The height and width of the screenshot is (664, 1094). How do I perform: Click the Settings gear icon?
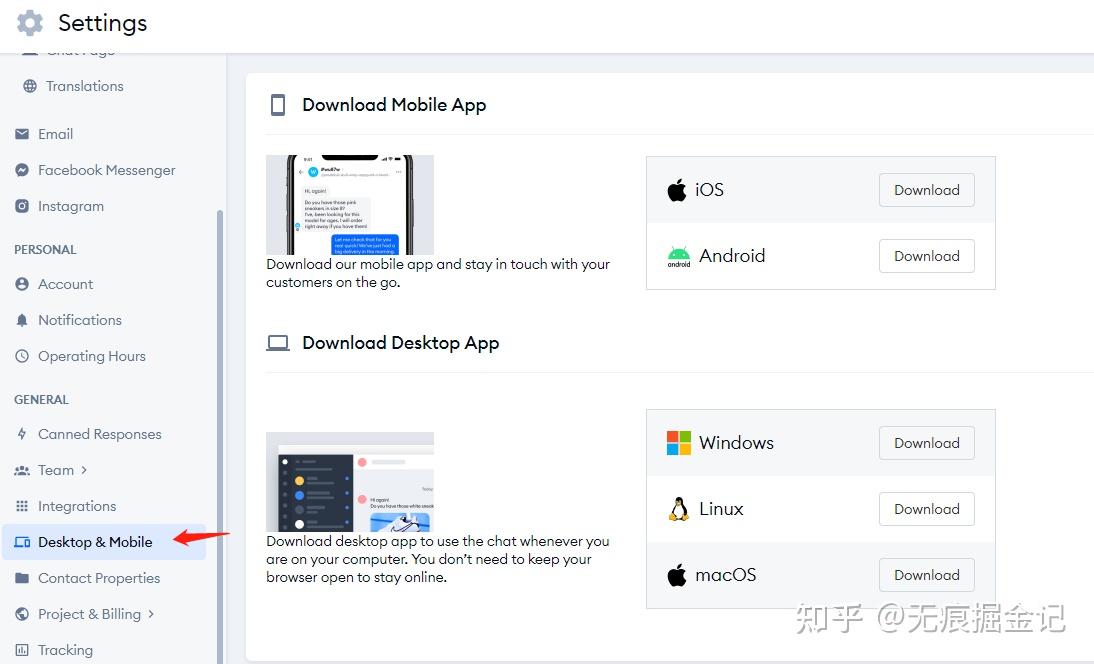point(29,23)
